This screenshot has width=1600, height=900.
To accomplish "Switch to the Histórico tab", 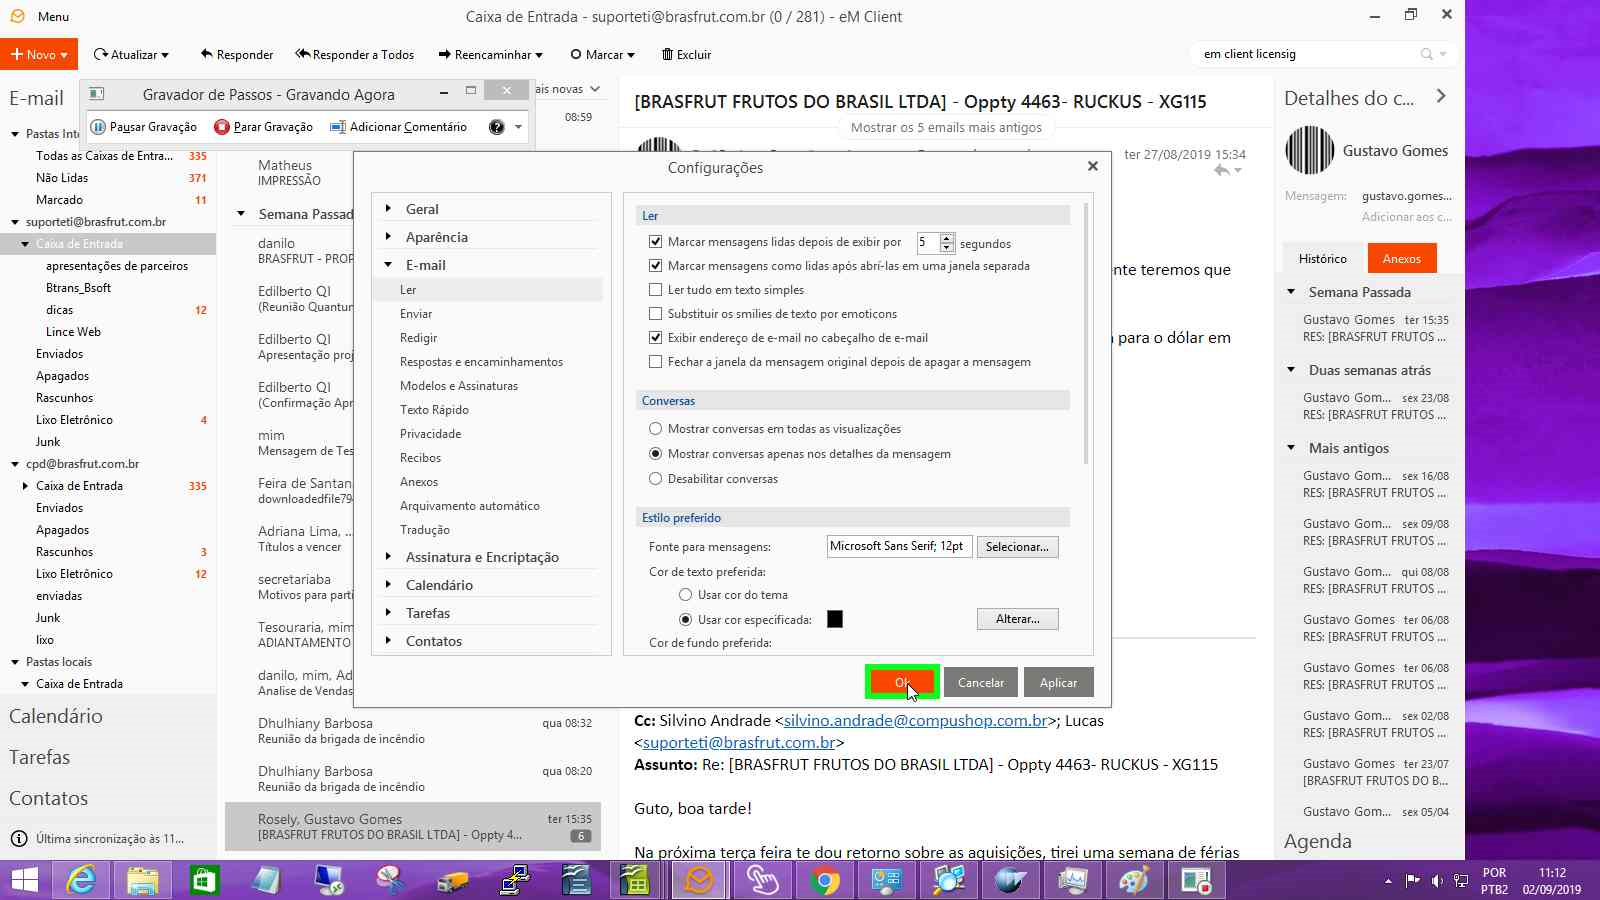I will 1322,258.
